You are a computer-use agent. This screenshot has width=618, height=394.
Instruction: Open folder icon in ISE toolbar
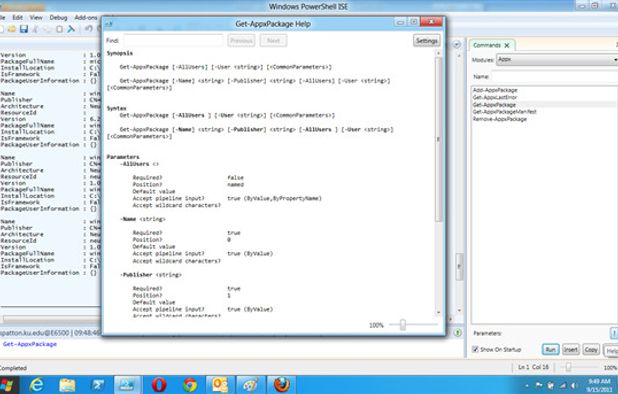tap(11, 29)
